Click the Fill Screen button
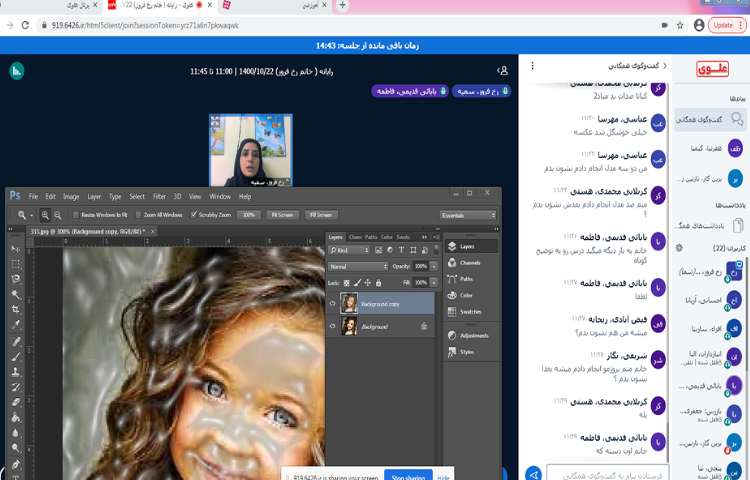 pos(321,215)
